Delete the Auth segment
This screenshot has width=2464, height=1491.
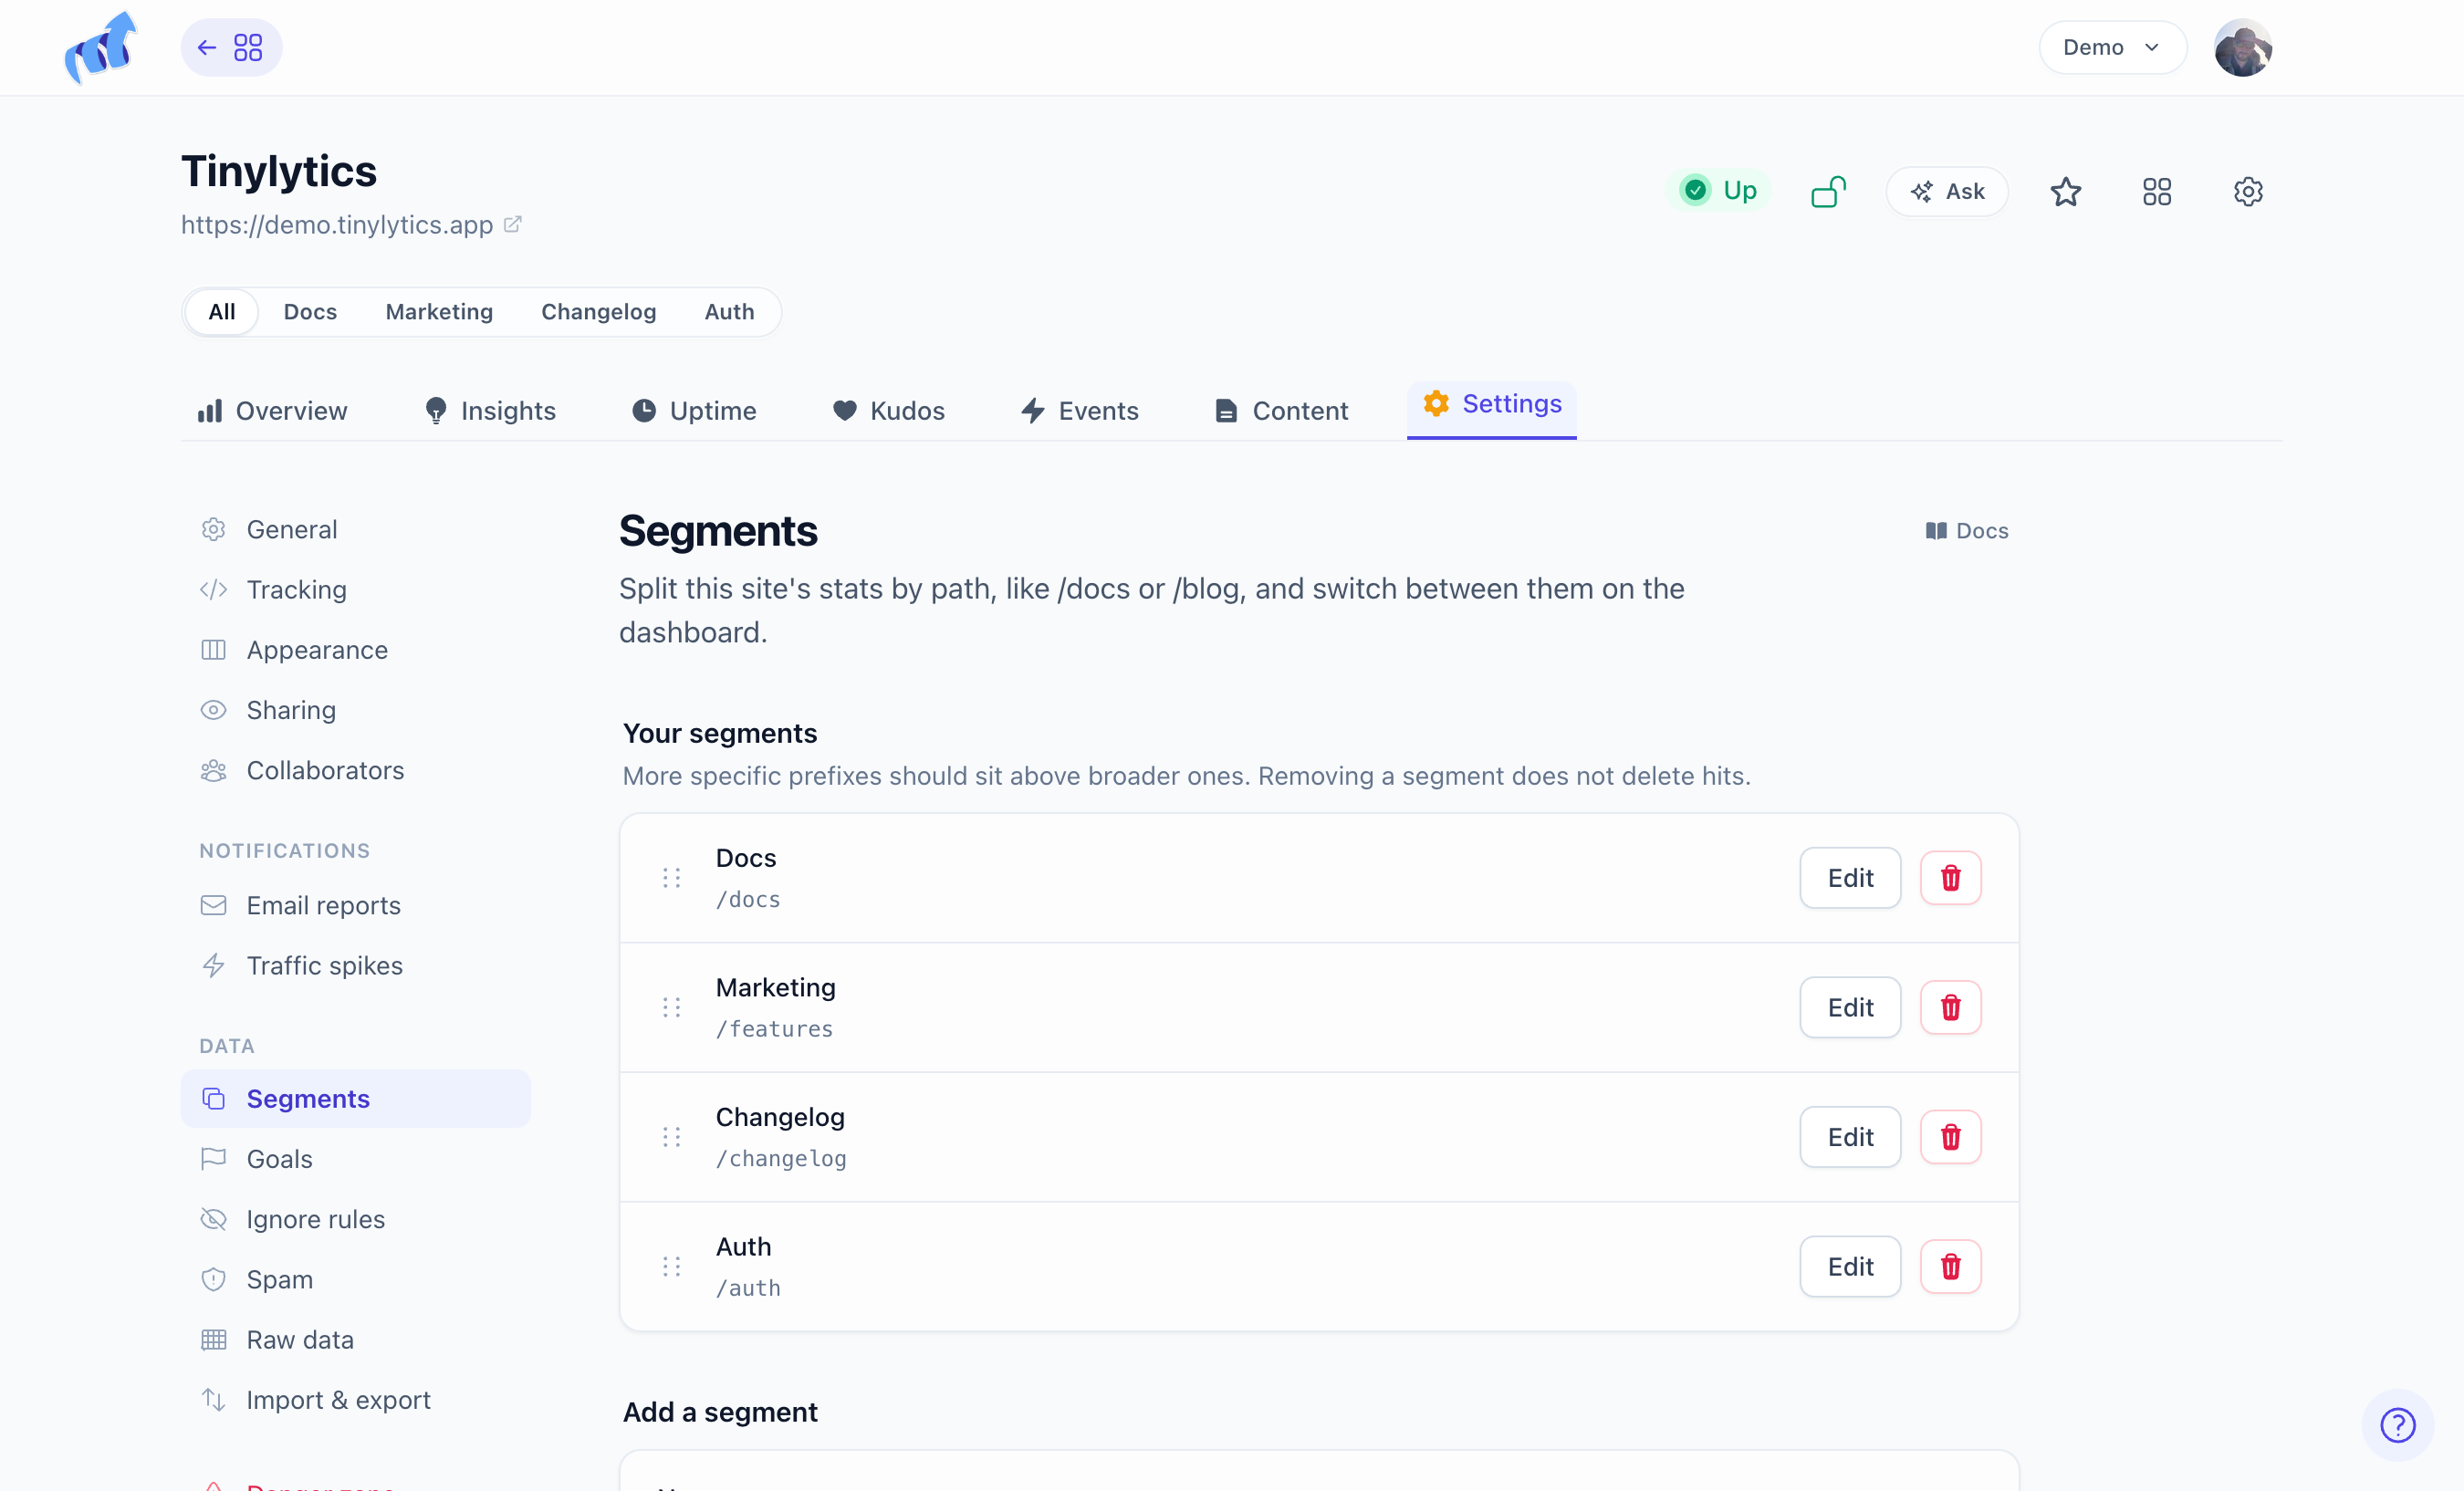coord(1950,1267)
